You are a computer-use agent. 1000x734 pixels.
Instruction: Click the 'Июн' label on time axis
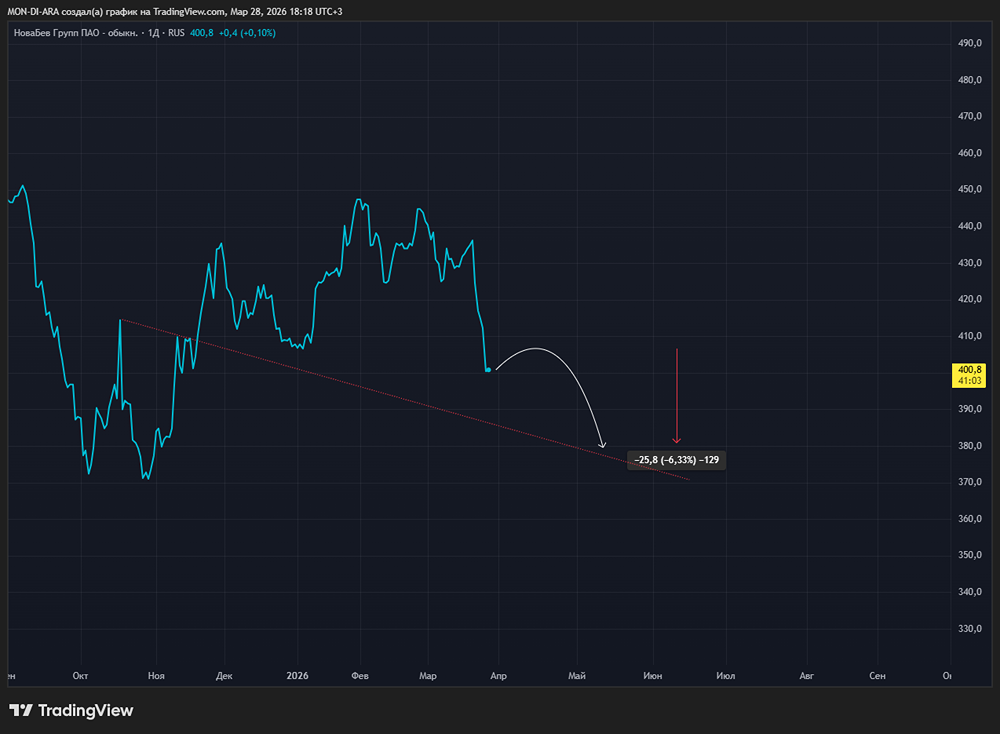click(652, 676)
